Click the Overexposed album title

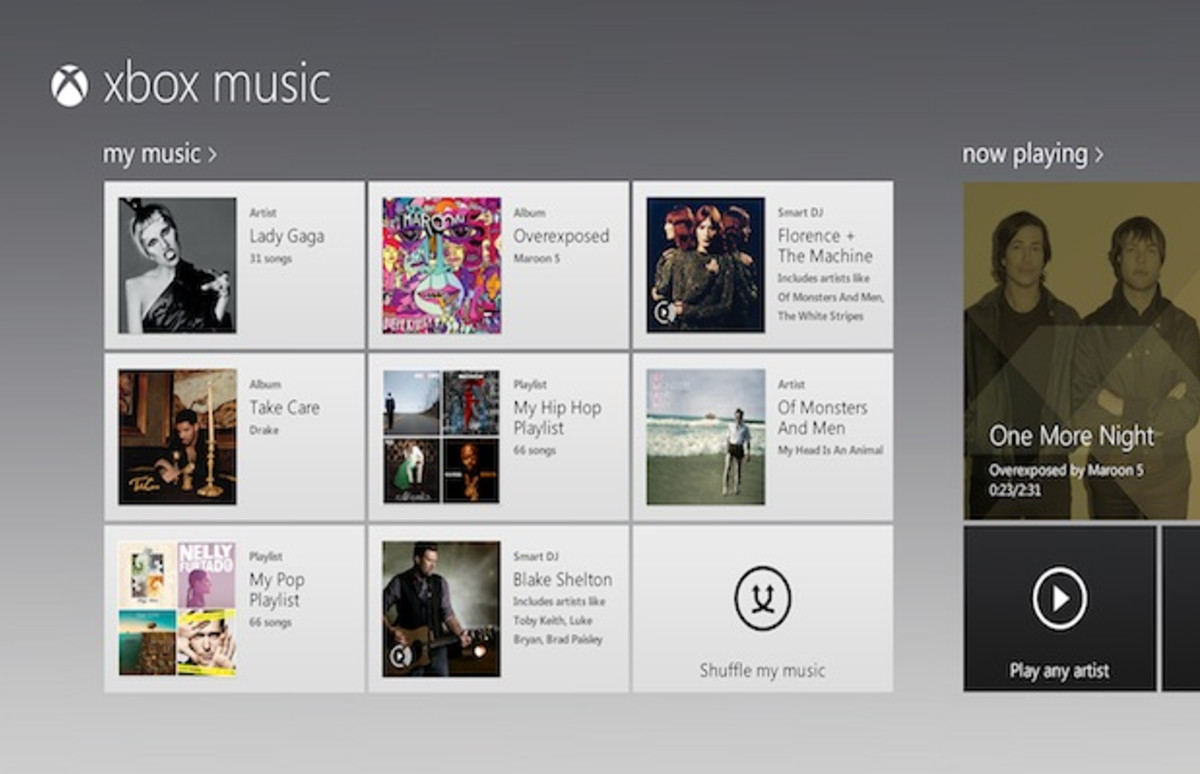point(561,236)
